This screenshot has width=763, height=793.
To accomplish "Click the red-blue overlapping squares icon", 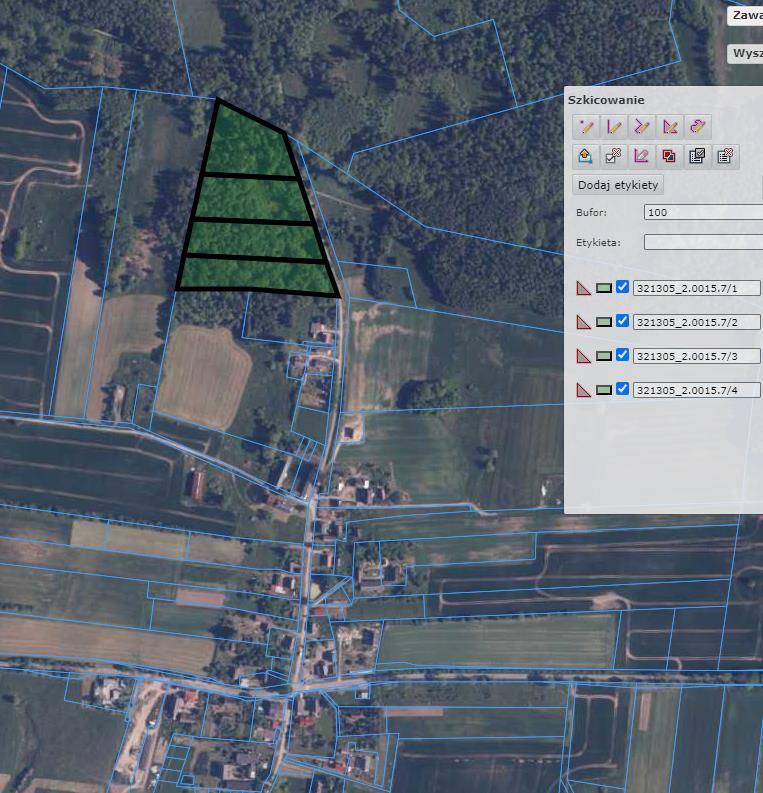I will [x=670, y=156].
